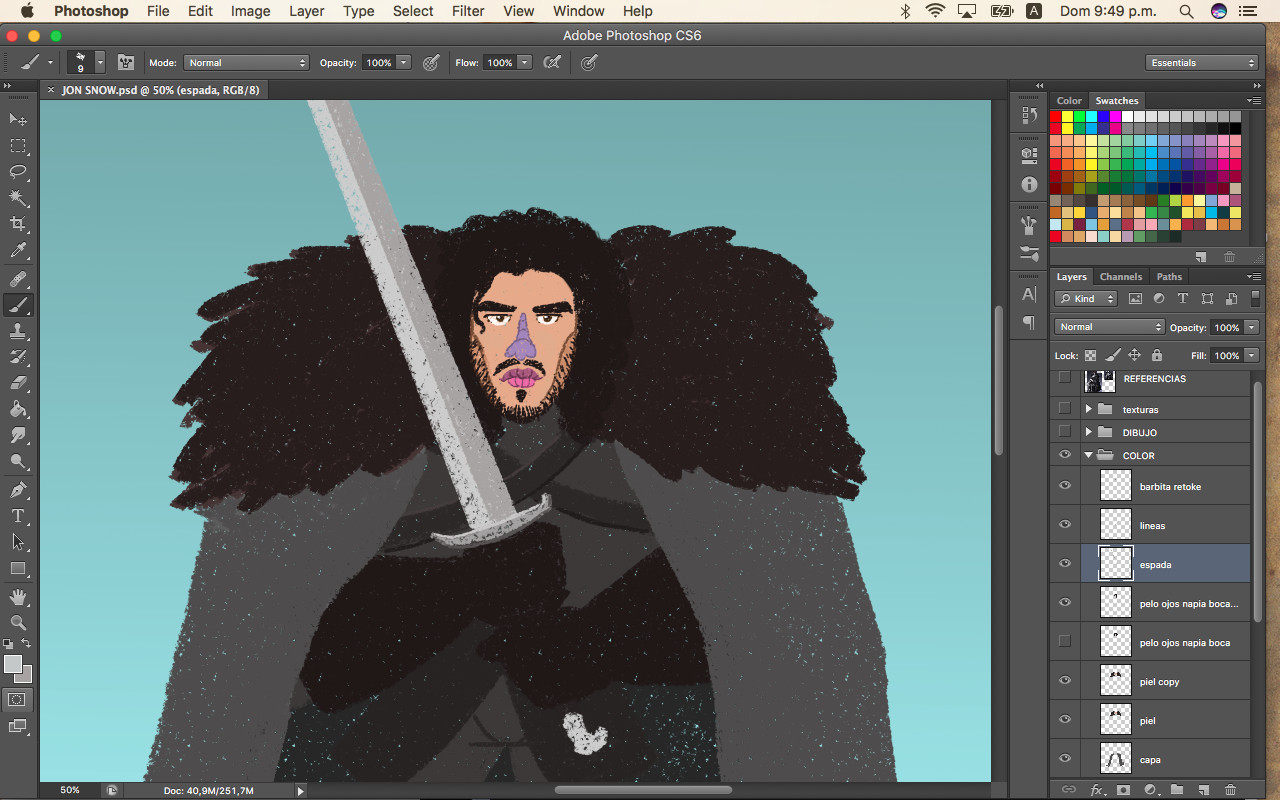Viewport: 1280px width, 800px height.
Task: Open the Essentials workspace dropdown
Action: click(1201, 62)
